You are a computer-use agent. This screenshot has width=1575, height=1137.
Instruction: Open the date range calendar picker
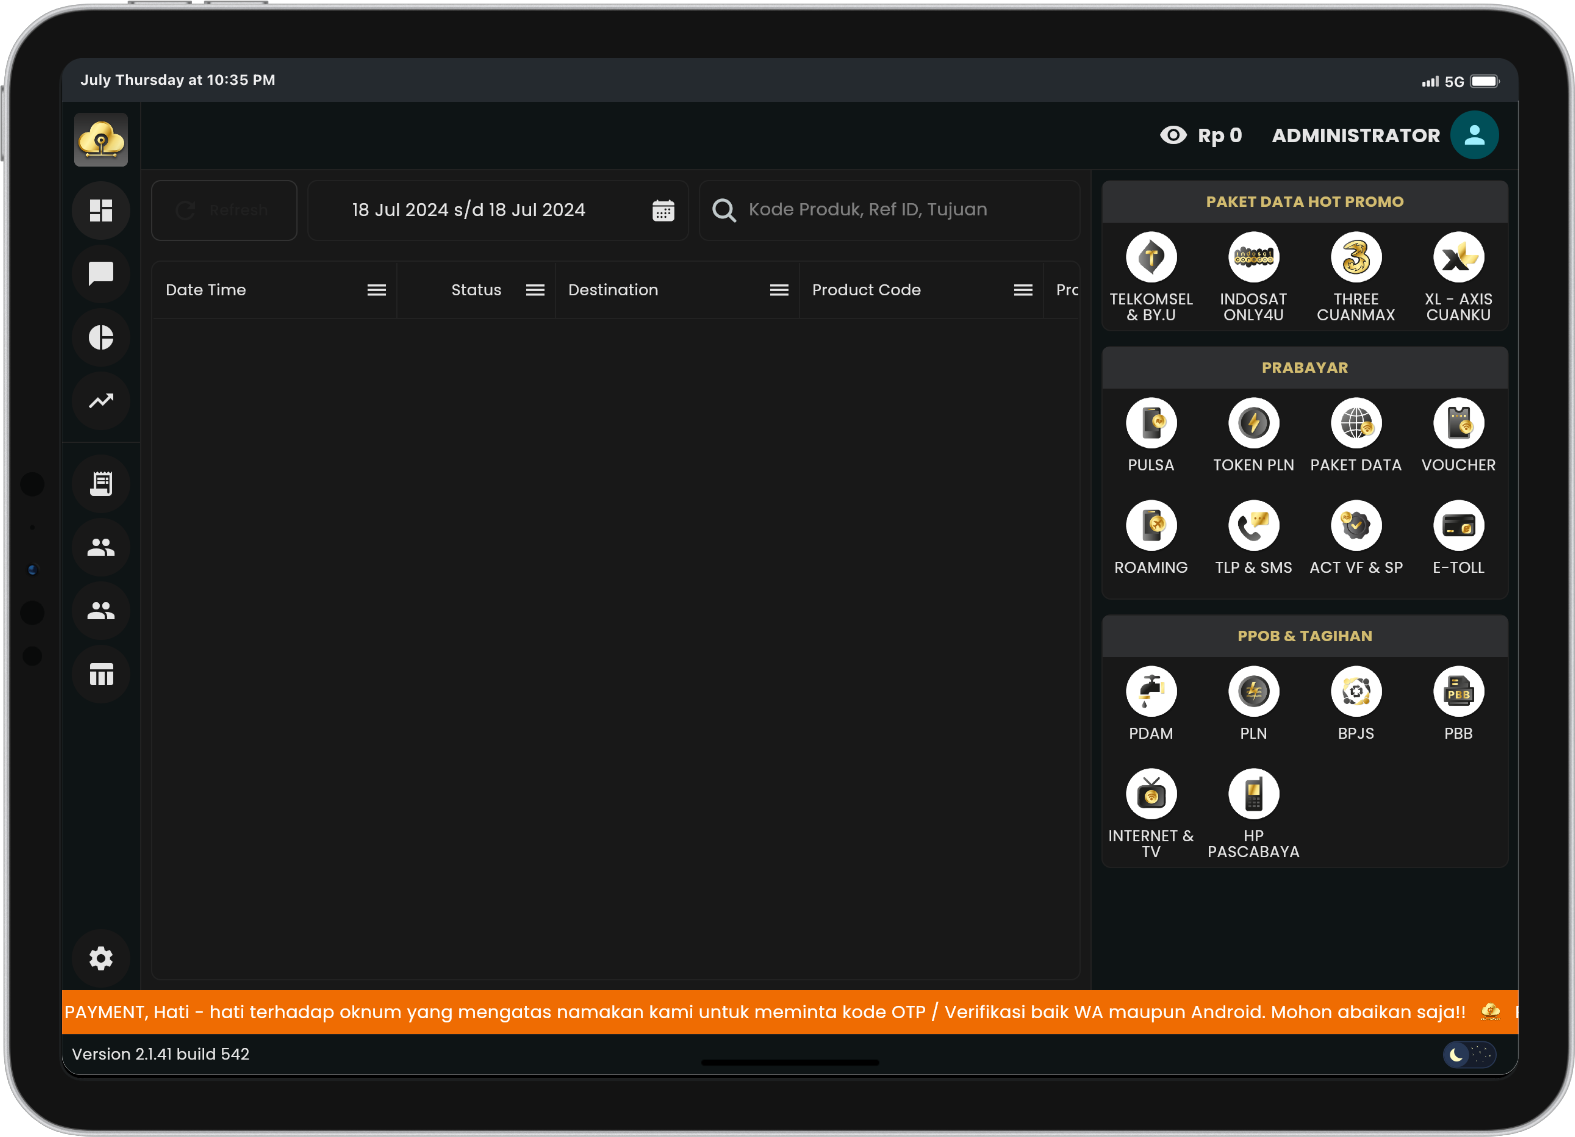click(663, 210)
